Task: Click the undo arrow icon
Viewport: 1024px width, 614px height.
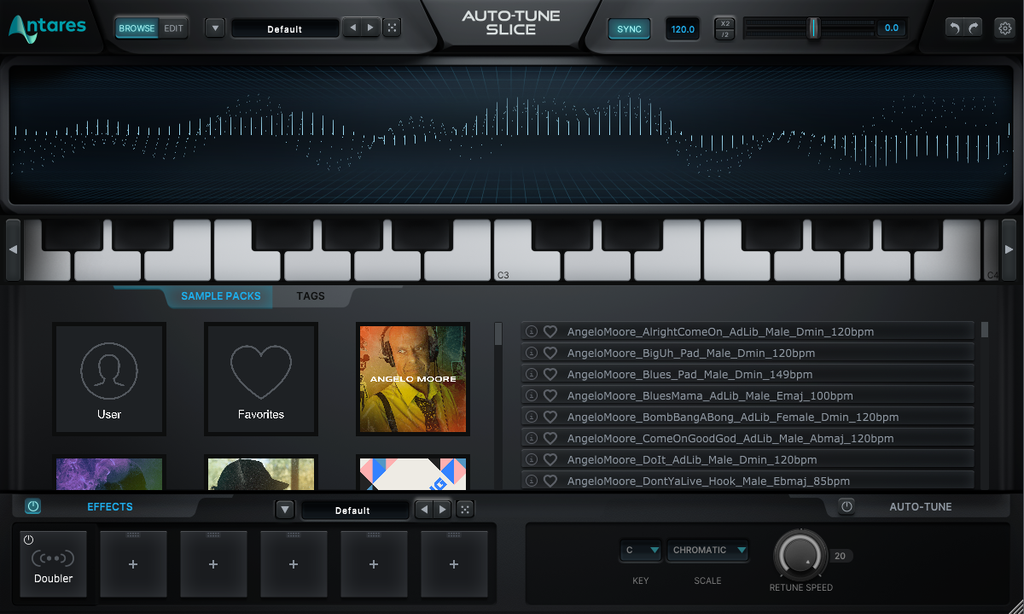Action: pyautogui.click(x=955, y=28)
